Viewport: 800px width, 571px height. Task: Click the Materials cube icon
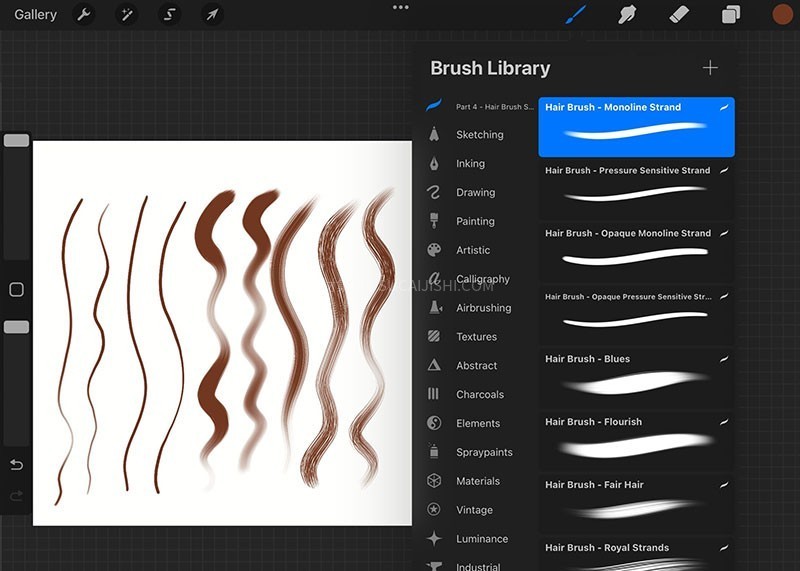click(x=434, y=481)
